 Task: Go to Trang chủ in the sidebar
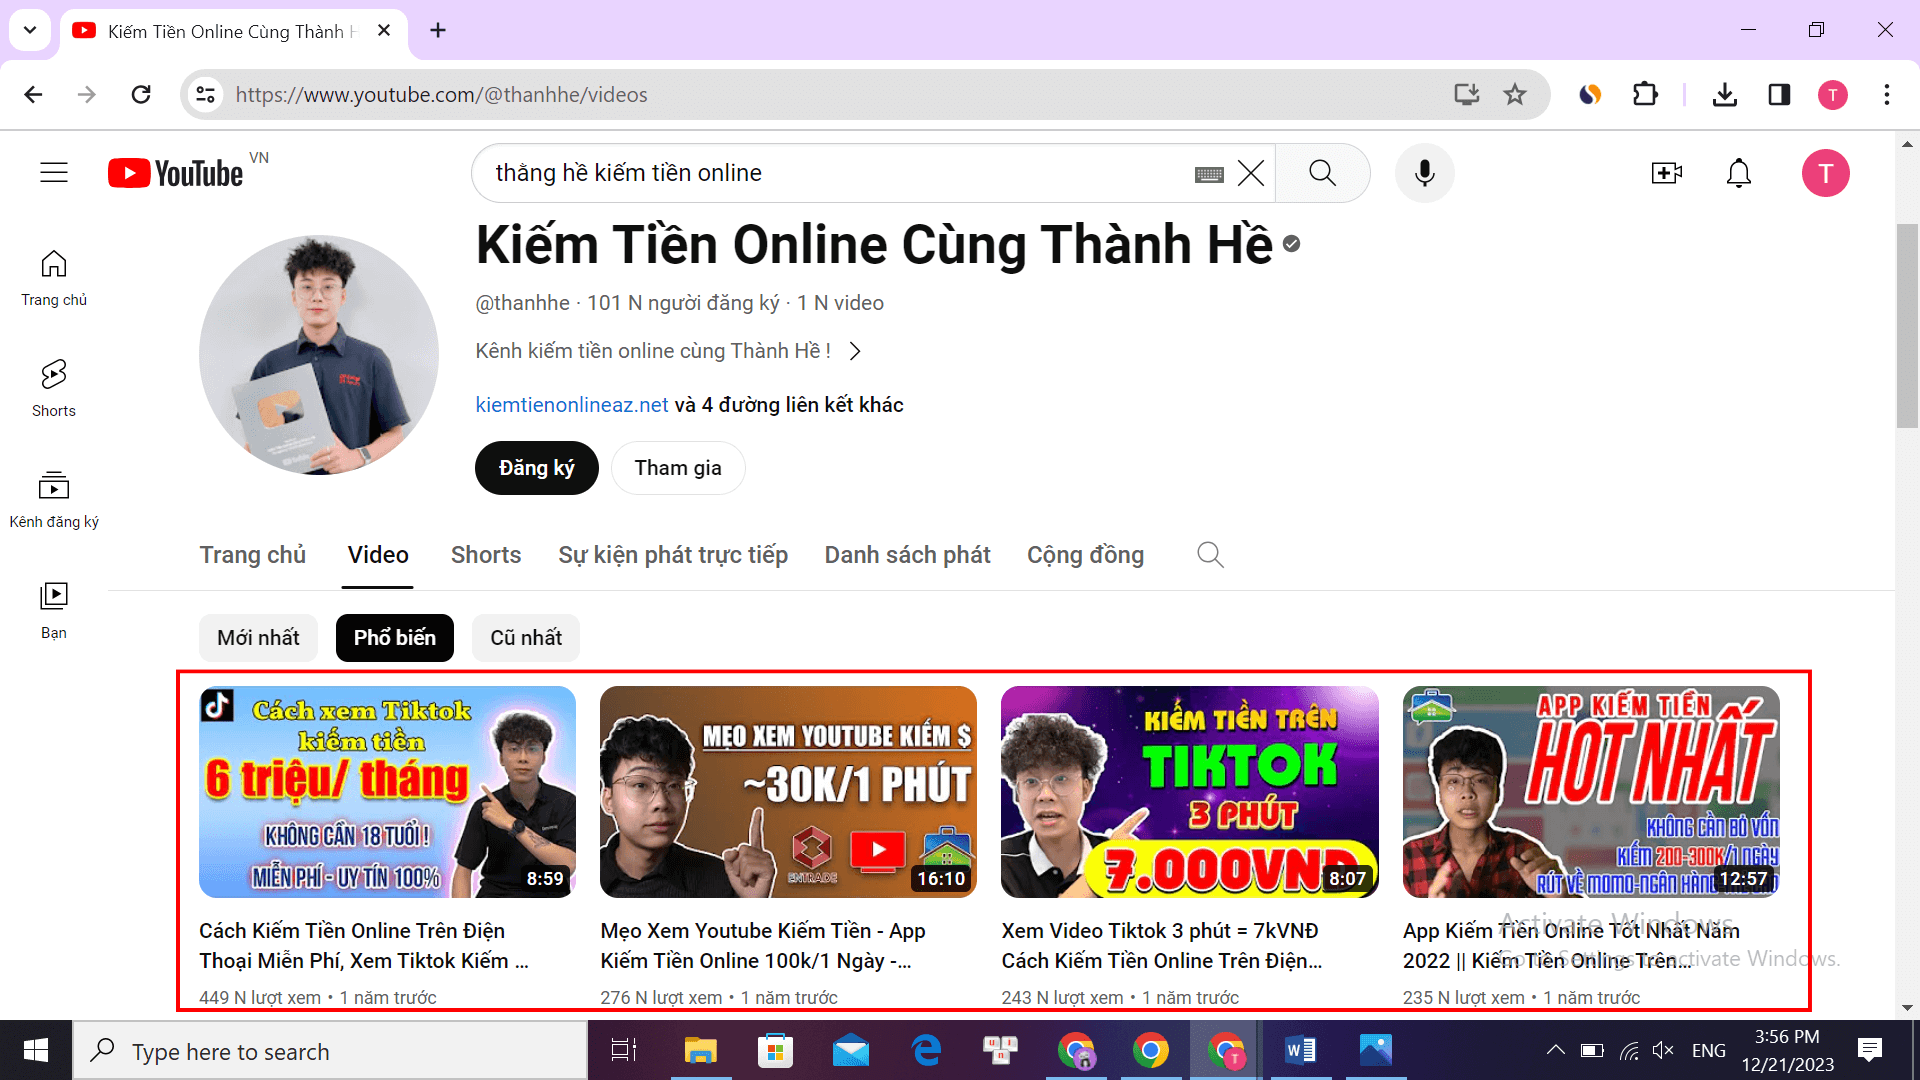tap(54, 278)
